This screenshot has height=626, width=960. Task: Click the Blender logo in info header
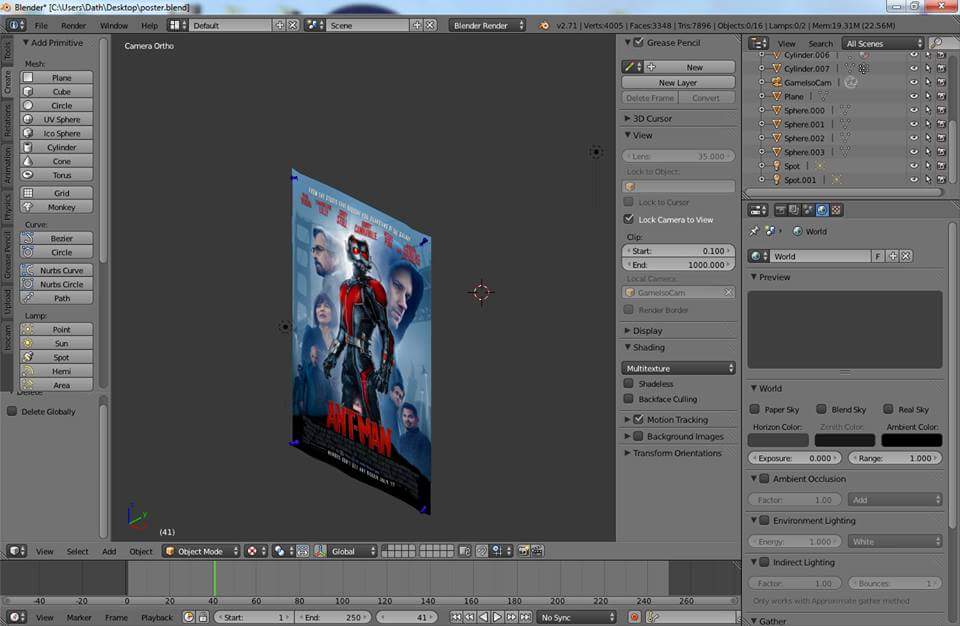pyautogui.click(x=544, y=26)
